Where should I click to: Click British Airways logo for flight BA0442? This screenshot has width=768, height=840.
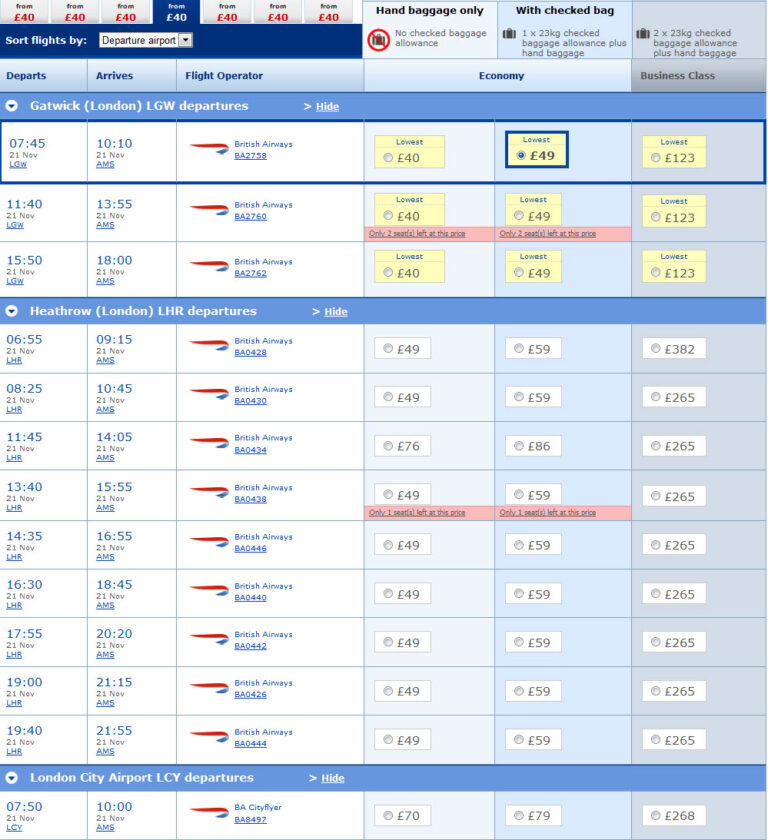209,638
